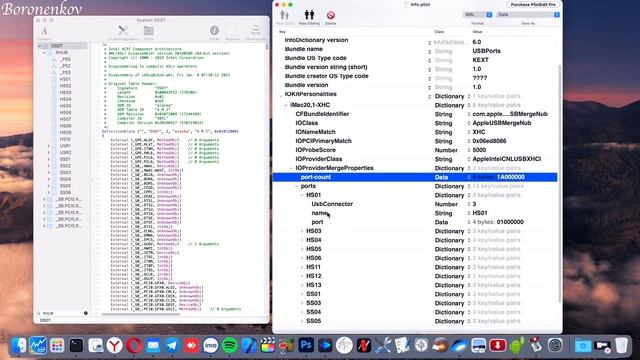The height and width of the screenshot is (360, 640).
Task: Open Downloads folder in the dock
Action: pos(583,345)
